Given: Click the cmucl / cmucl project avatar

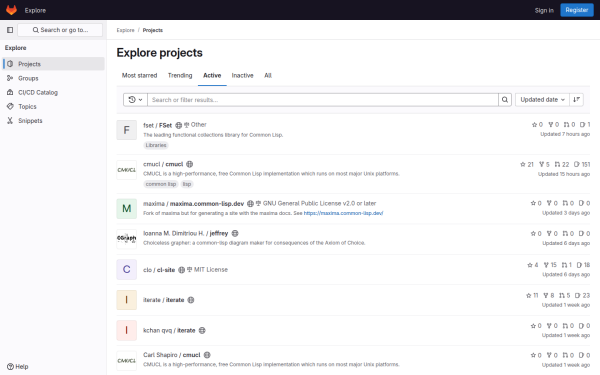Looking at the screenshot, I should tap(127, 170).
